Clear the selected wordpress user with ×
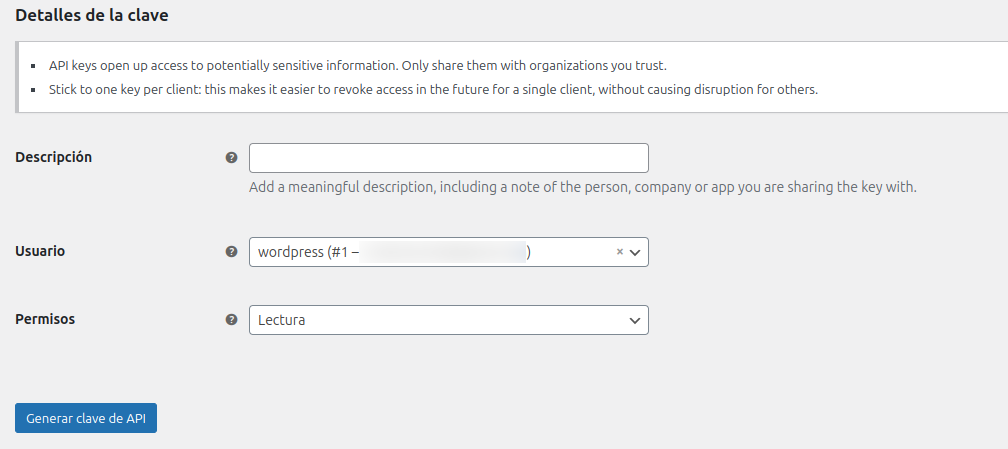This screenshot has width=1008, height=449. (x=620, y=252)
